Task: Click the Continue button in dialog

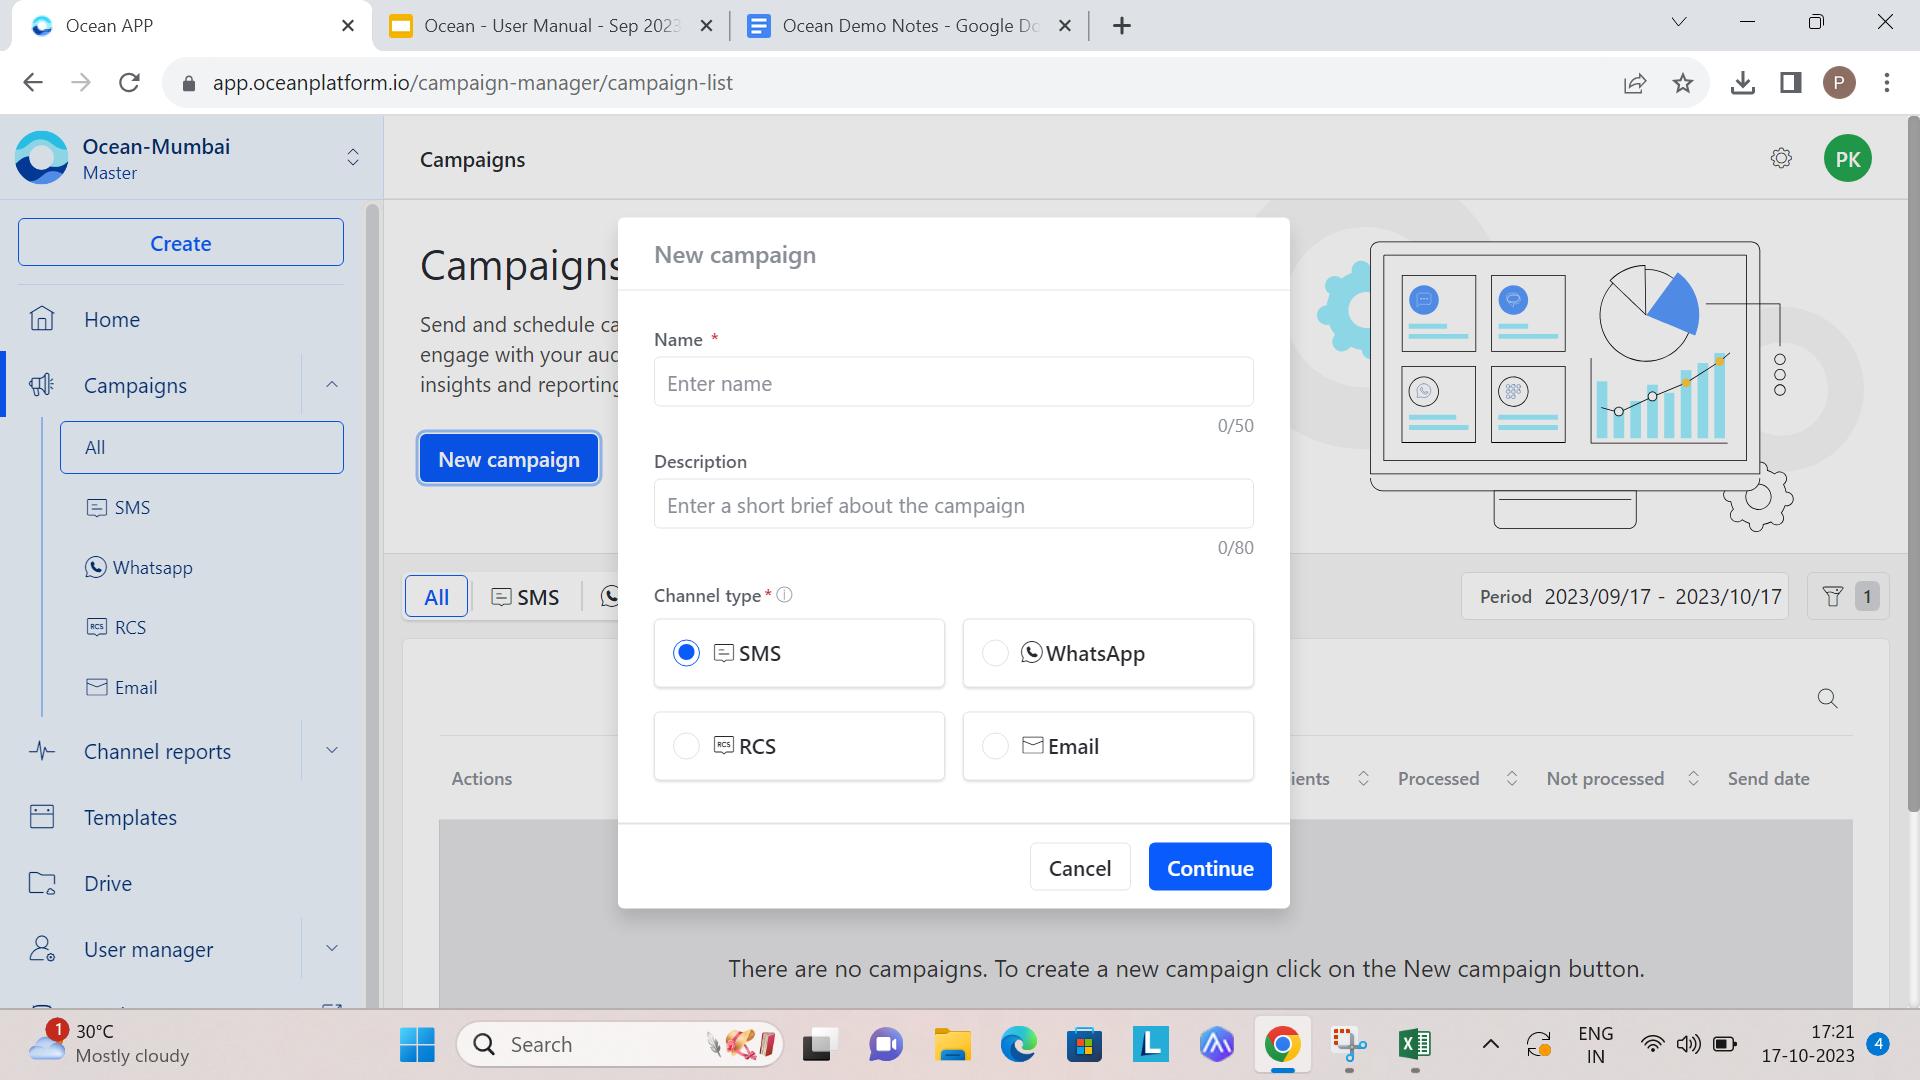Action: [x=1210, y=867]
